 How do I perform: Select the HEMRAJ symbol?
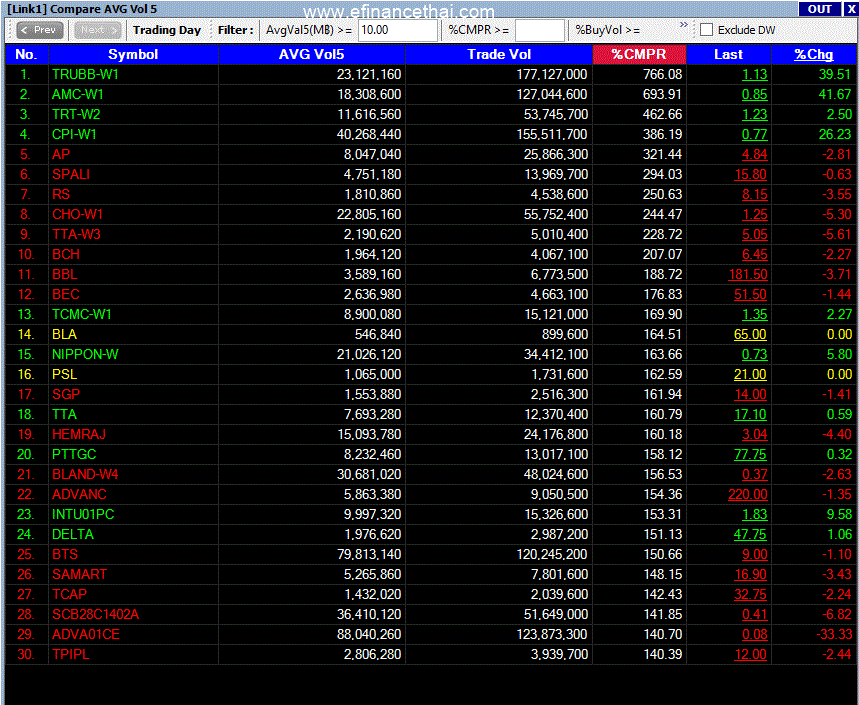pyautogui.click(x=79, y=434)
